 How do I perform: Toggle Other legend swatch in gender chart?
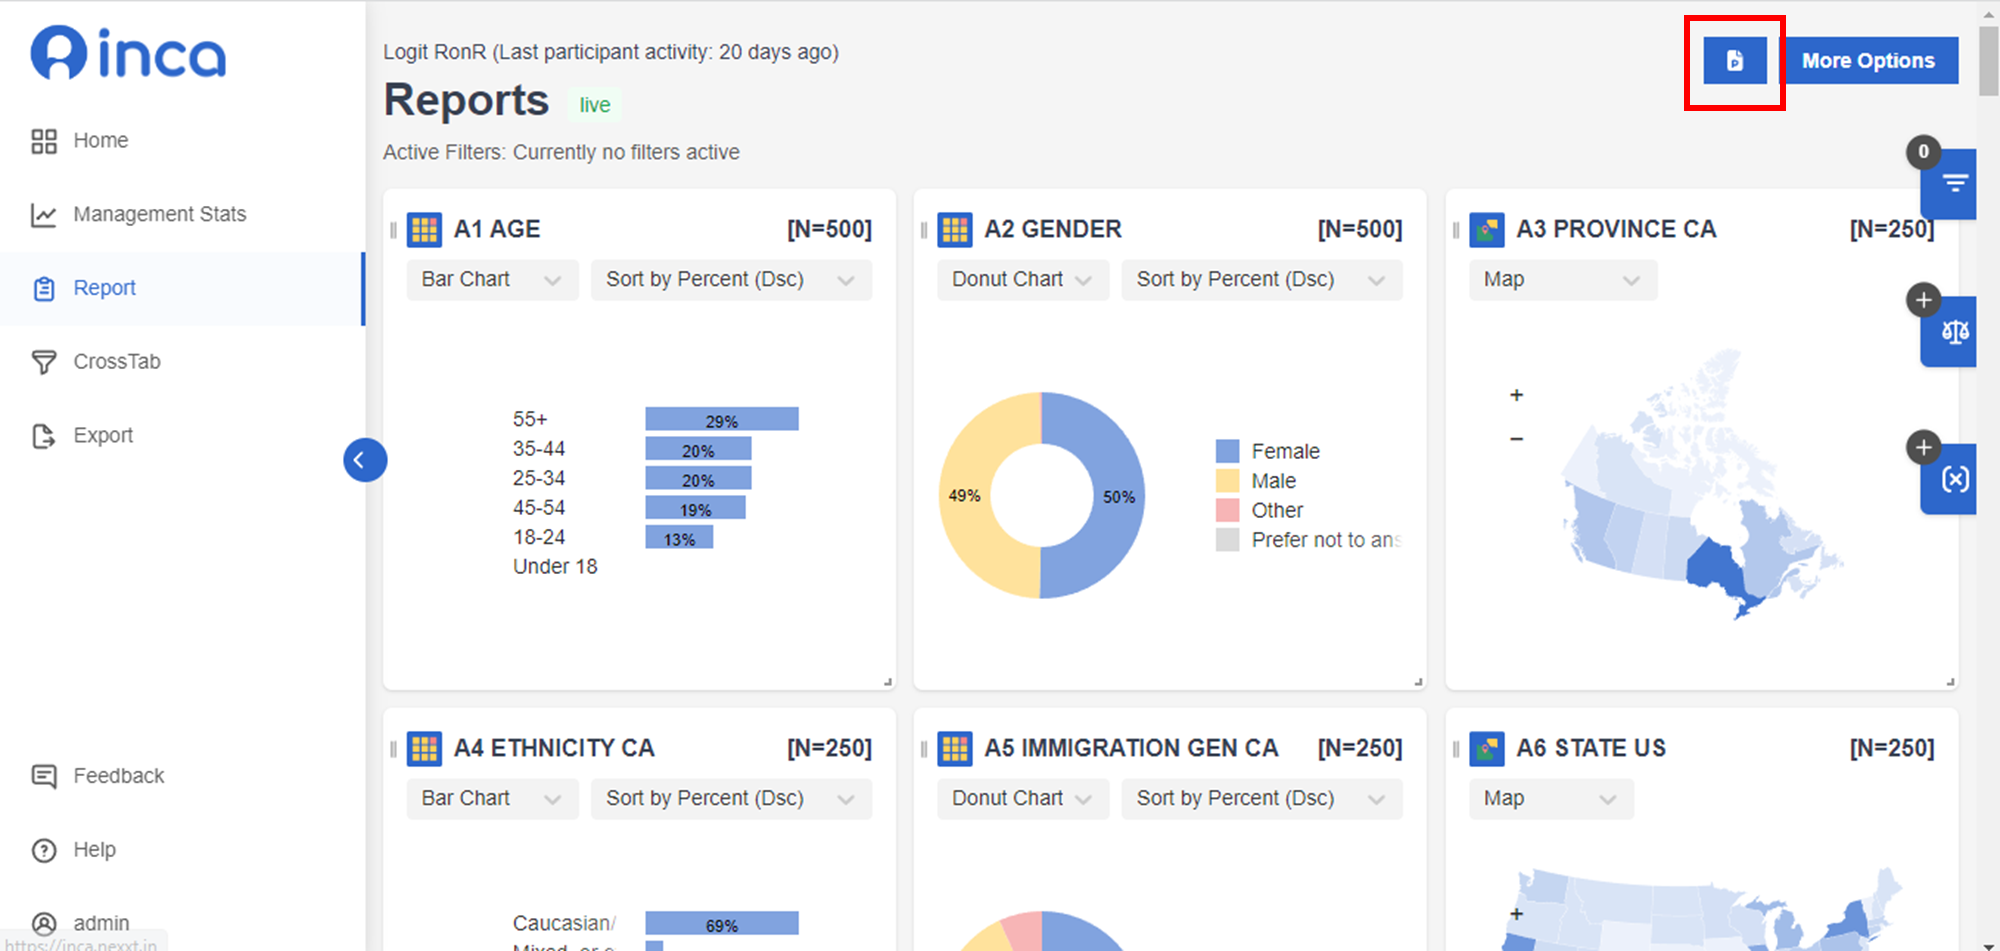point(1227,511)
